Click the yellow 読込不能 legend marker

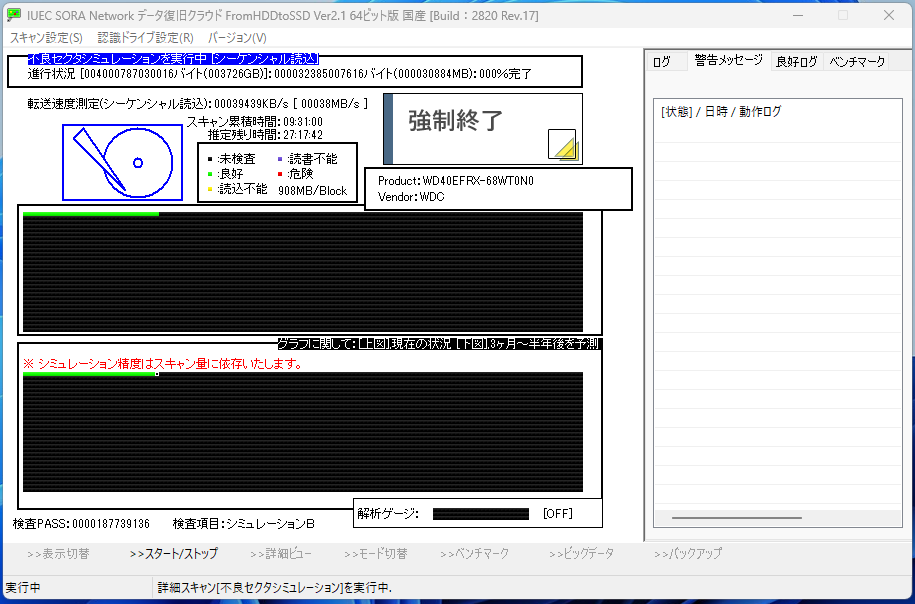pyautogui.click(x=209, y=190)
